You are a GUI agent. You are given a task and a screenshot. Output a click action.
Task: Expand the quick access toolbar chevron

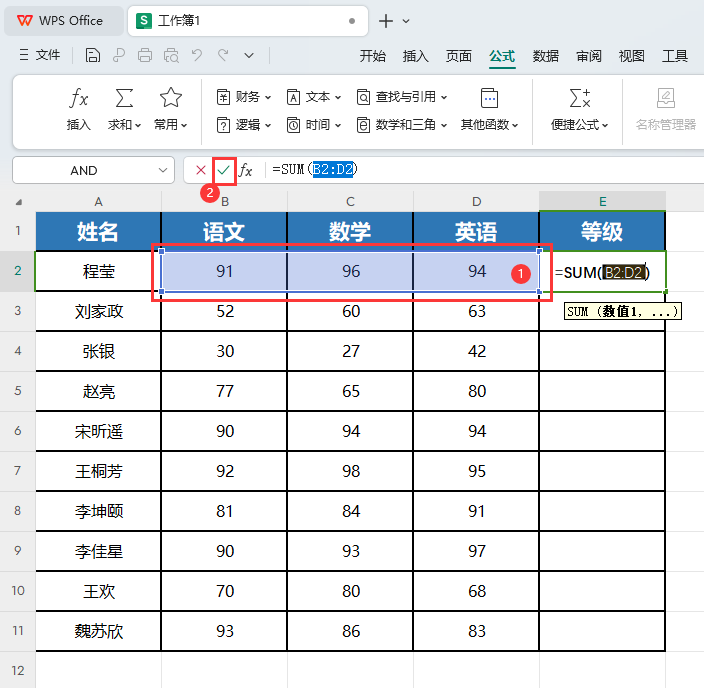249,56
